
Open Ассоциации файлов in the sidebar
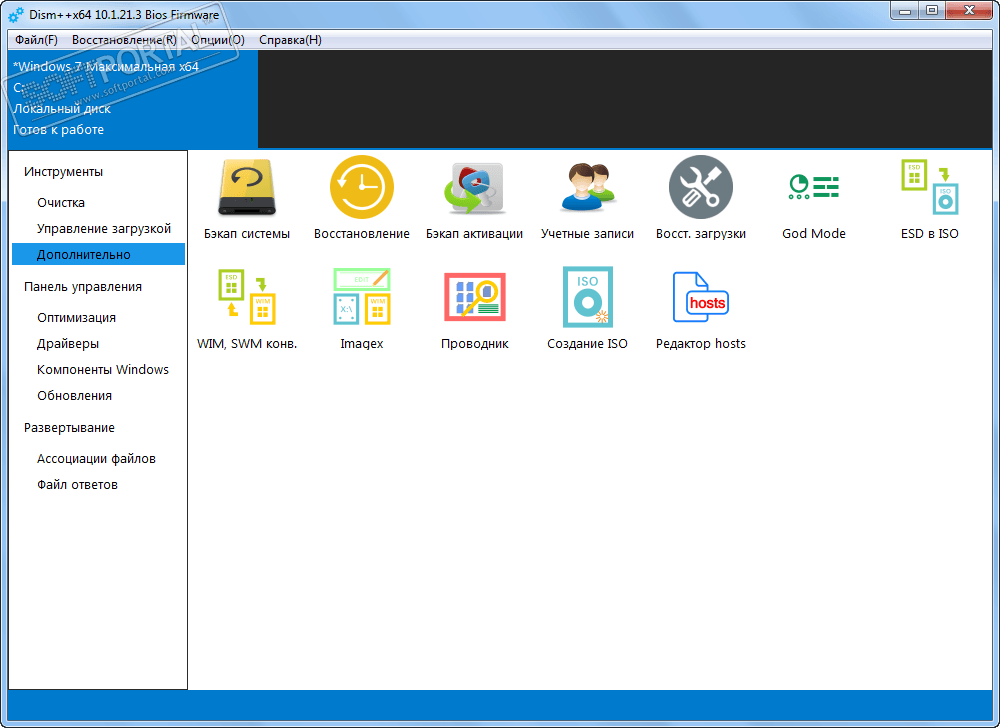click(96, 459)
